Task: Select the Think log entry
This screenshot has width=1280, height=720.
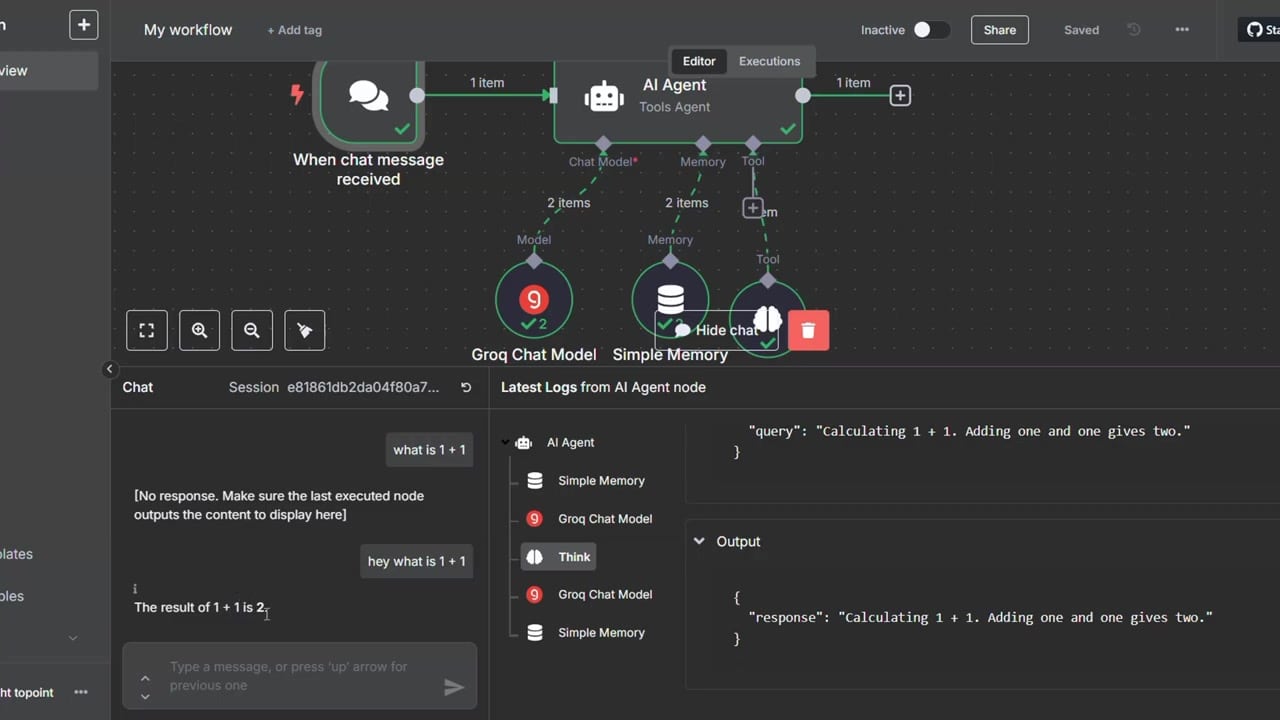Action: (x=559, y=557)
